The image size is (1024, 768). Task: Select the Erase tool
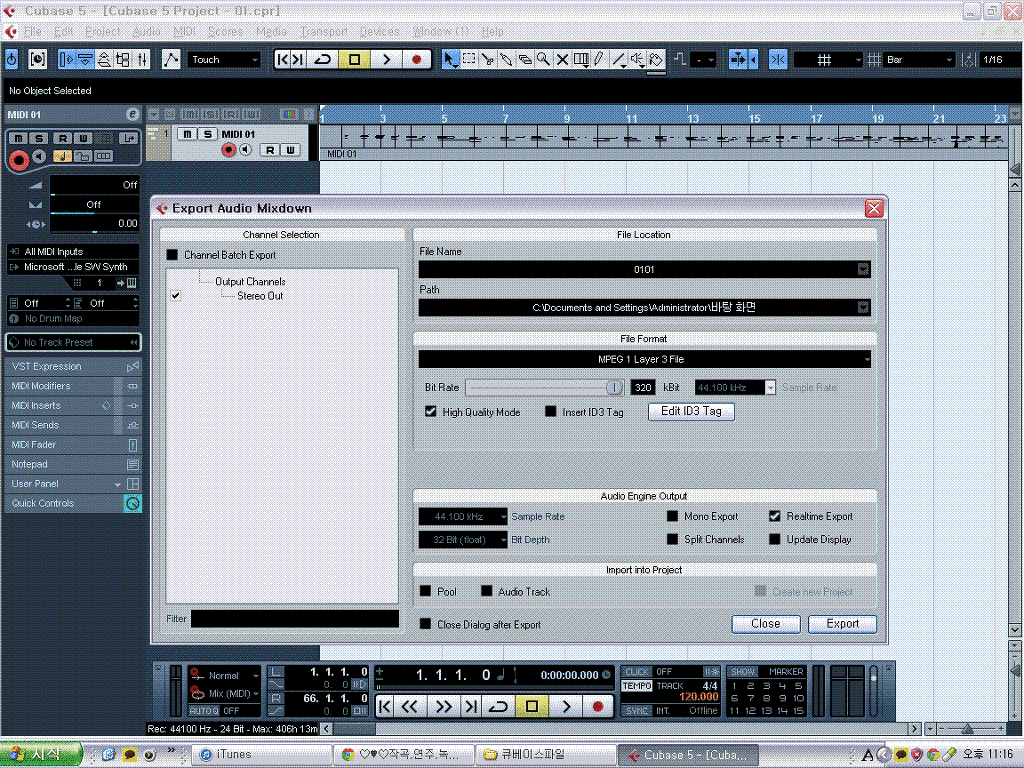524,59
